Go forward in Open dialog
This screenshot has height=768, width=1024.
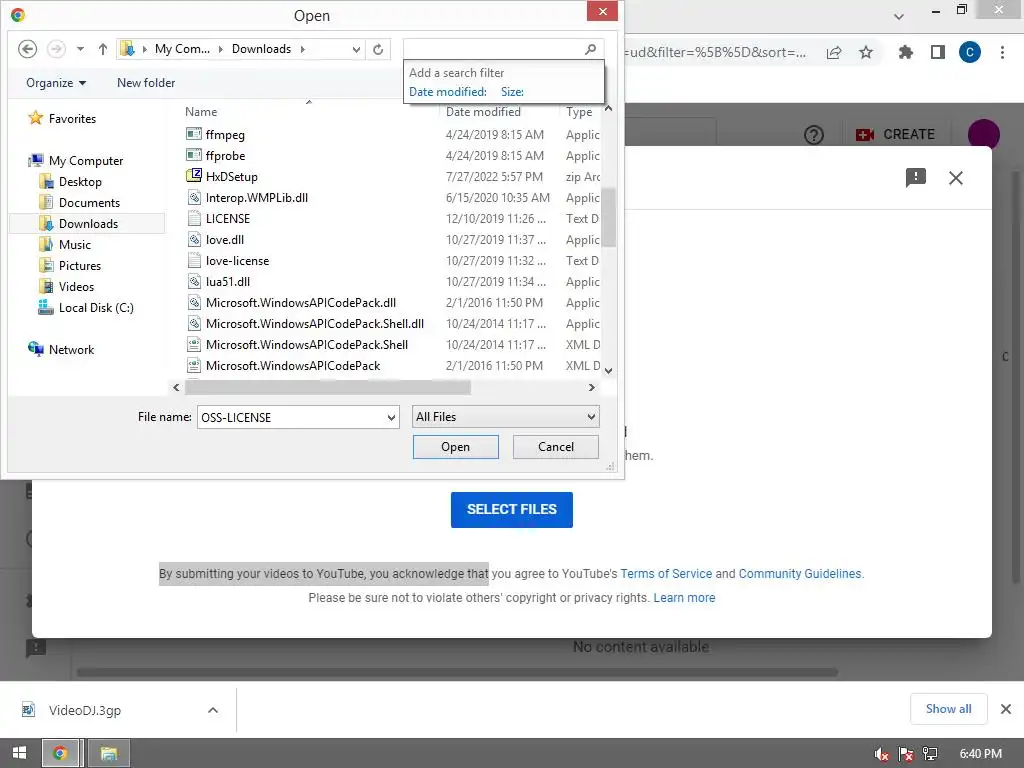point(56,49)
